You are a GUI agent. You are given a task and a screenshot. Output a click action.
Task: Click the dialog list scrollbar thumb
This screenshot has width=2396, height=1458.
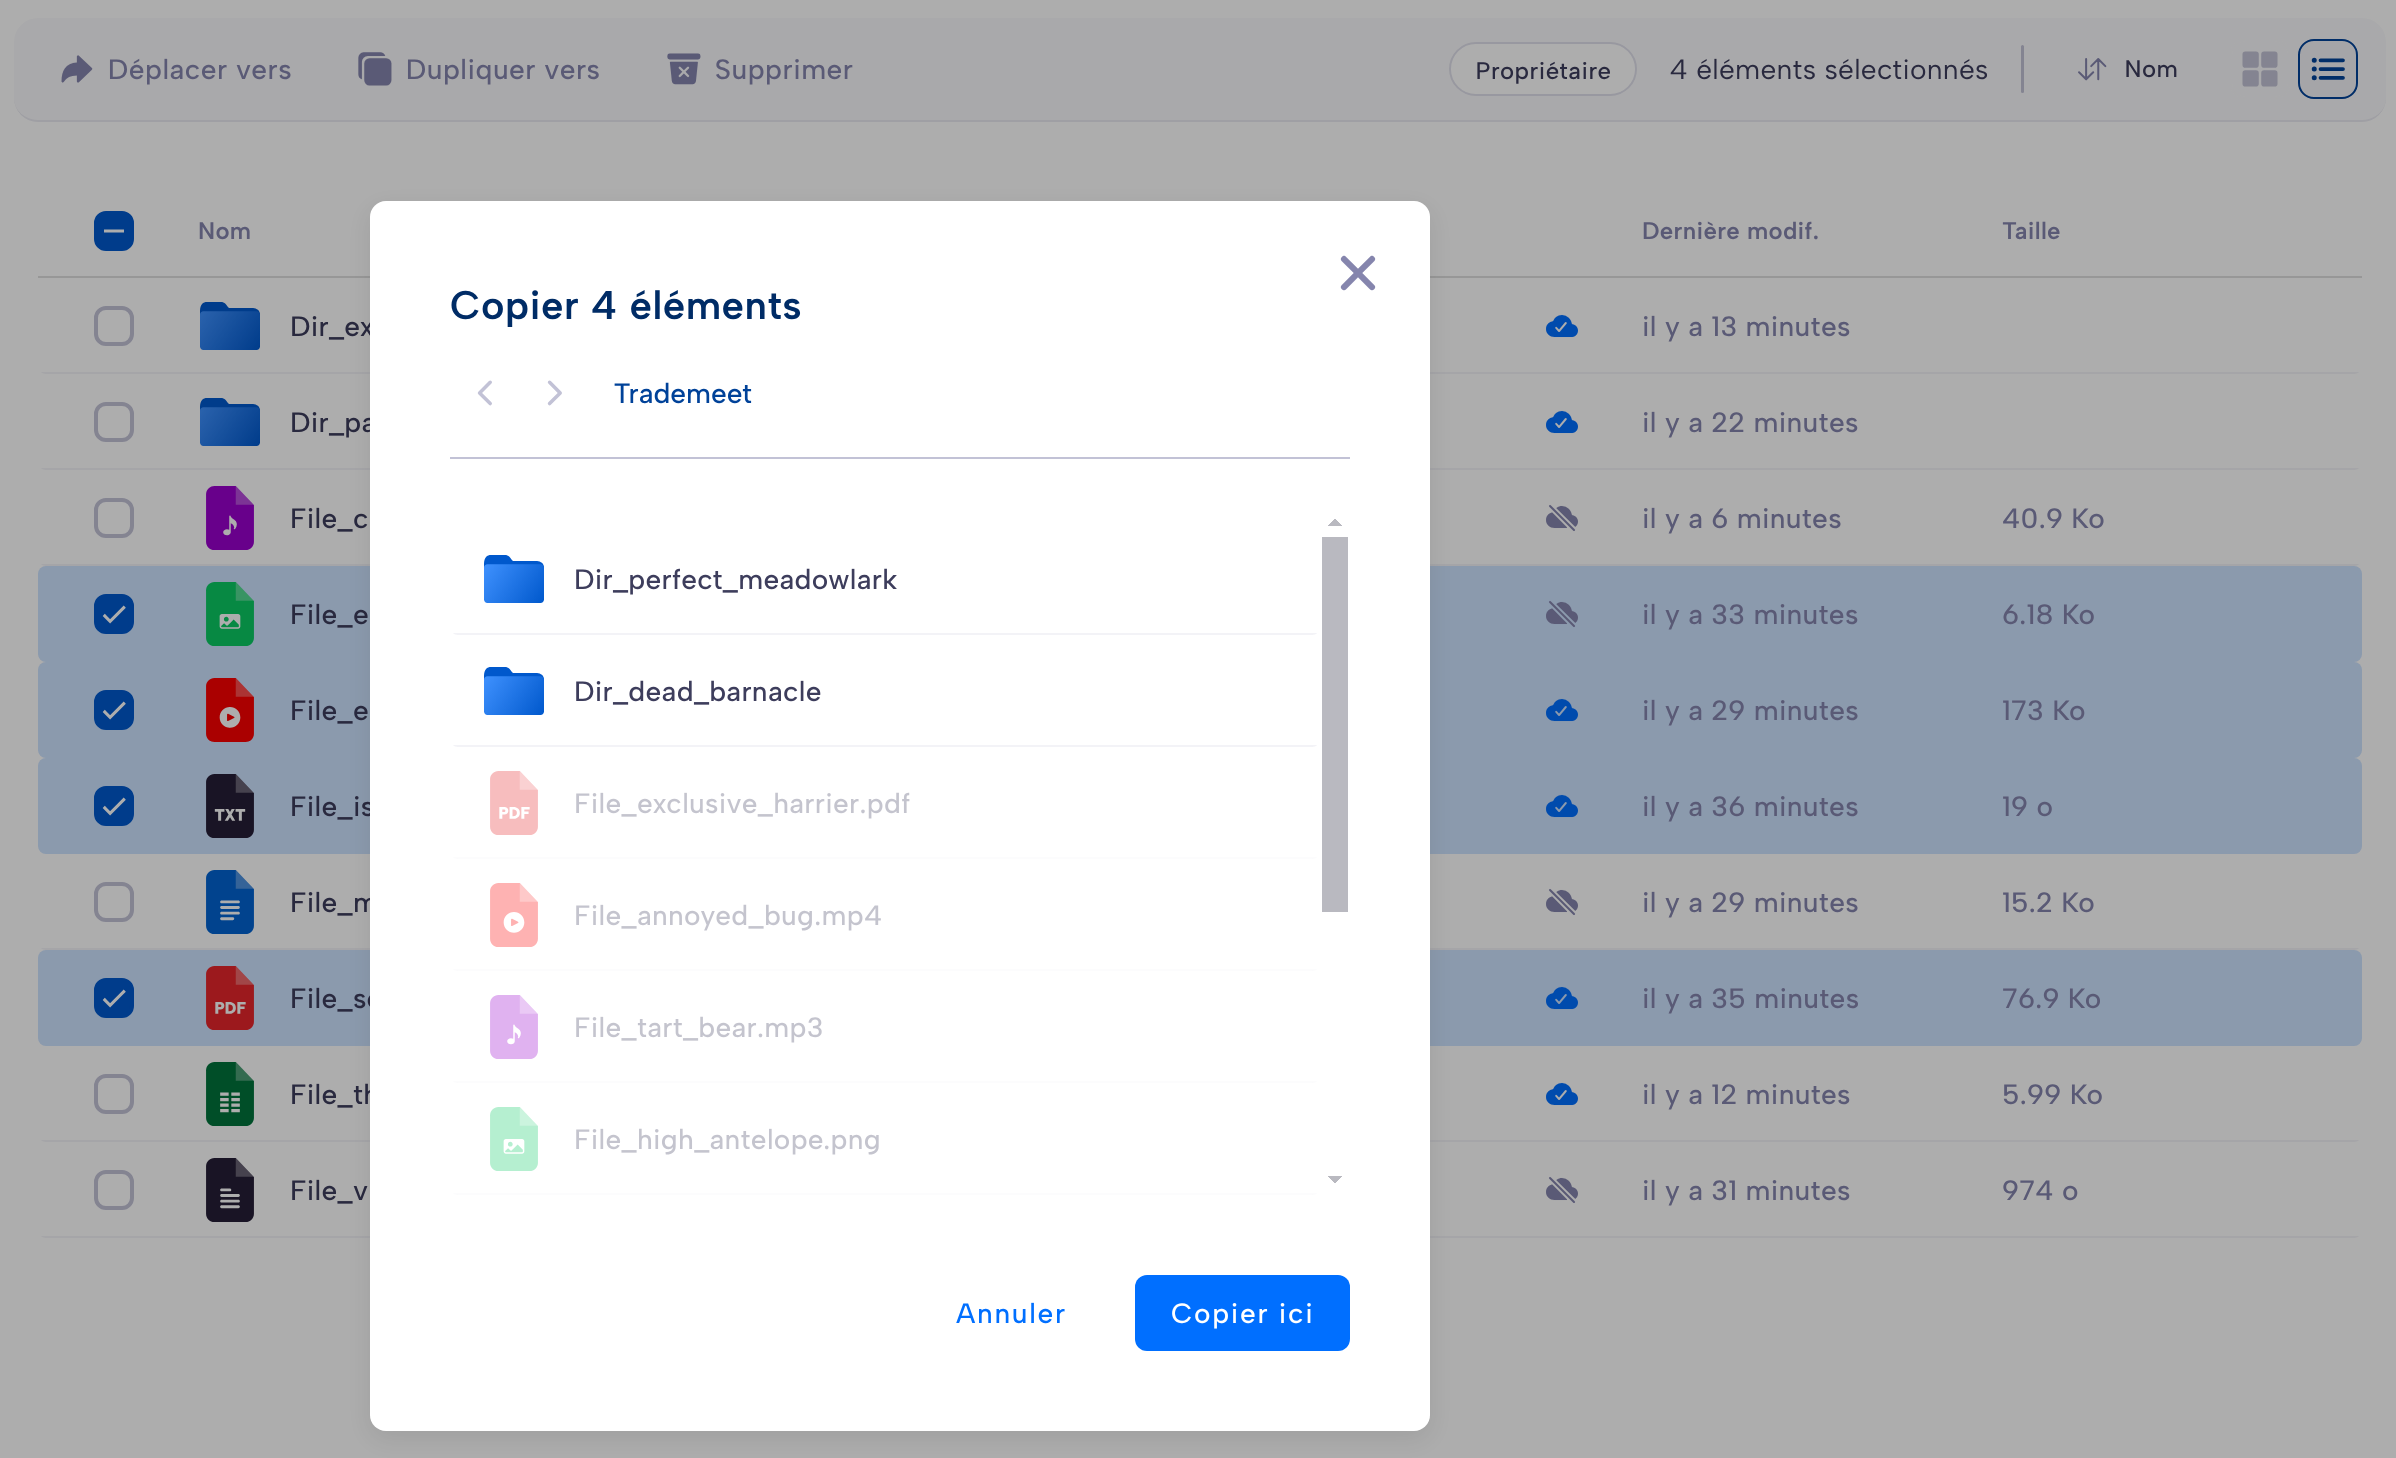coord(1334,724)
